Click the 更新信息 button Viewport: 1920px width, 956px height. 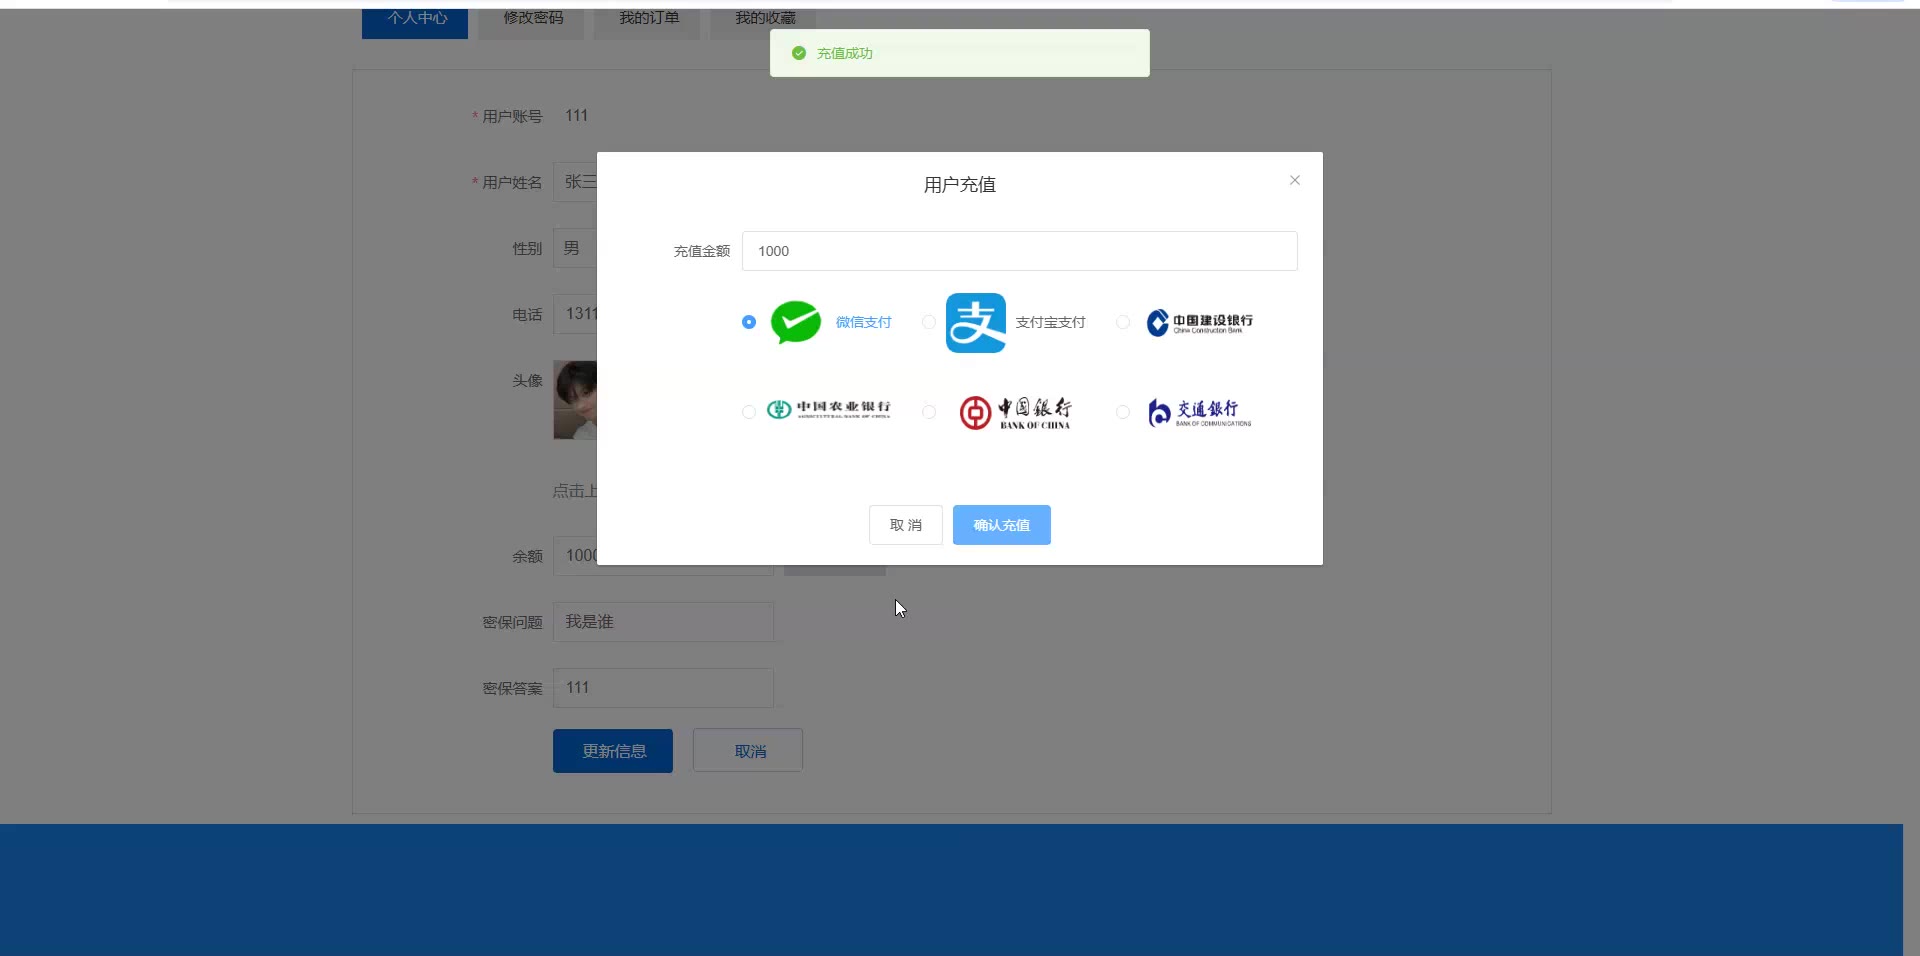(x=613, y=751)
